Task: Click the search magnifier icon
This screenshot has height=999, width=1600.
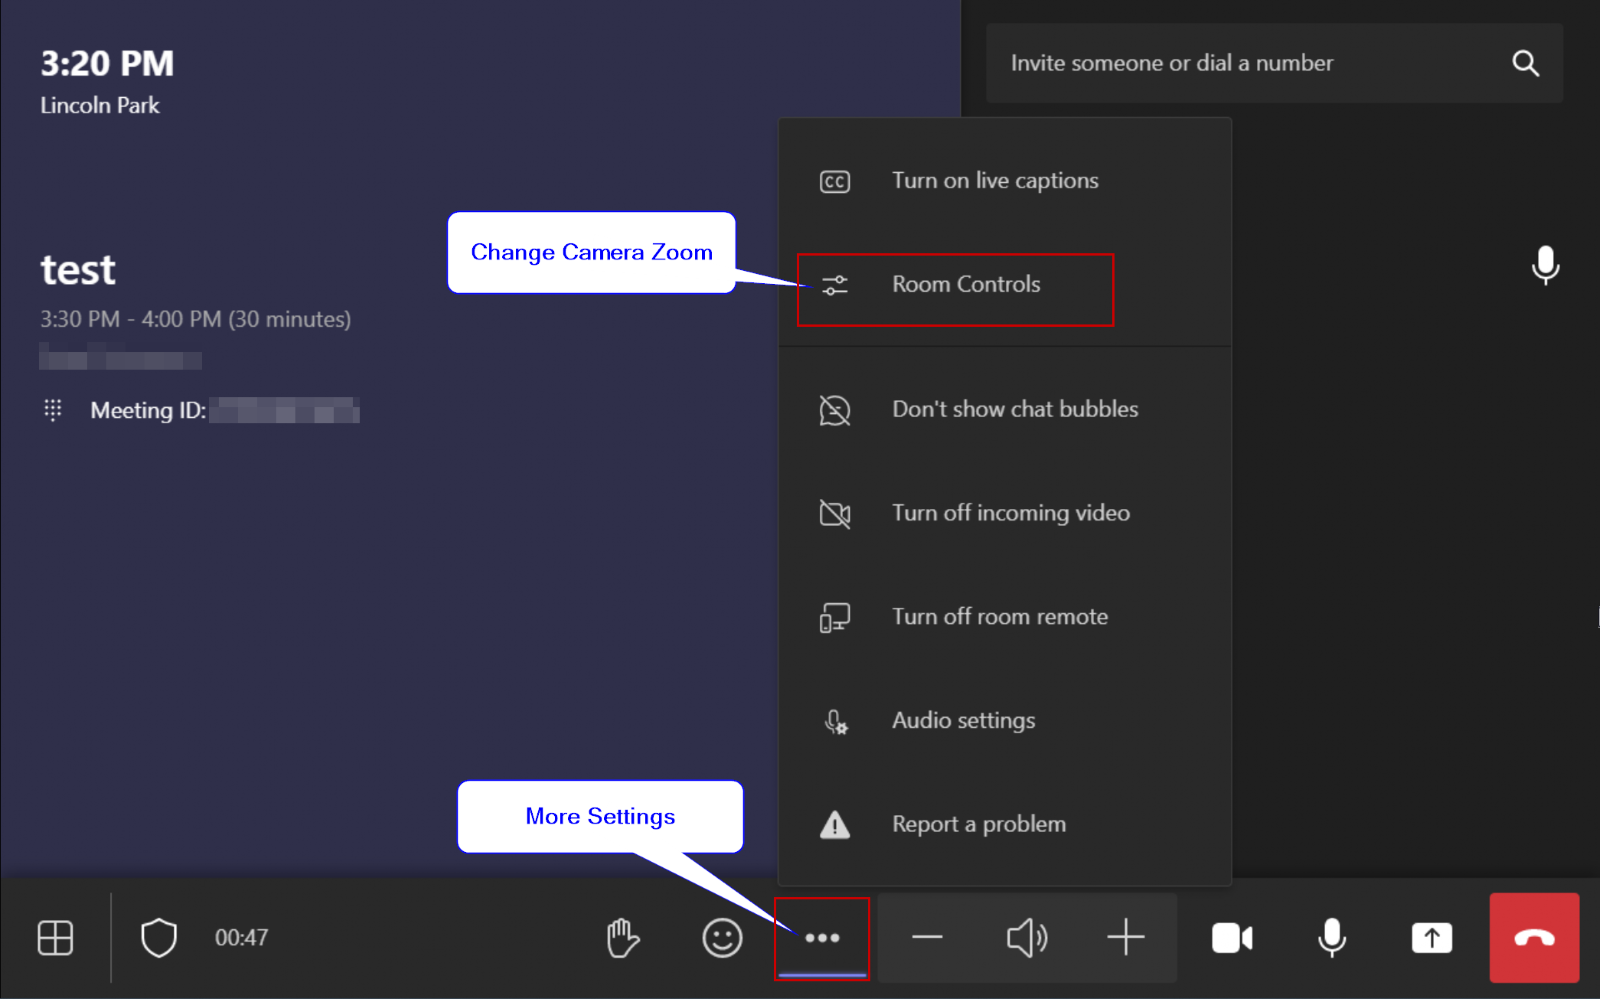Action: click(1524, 63)
